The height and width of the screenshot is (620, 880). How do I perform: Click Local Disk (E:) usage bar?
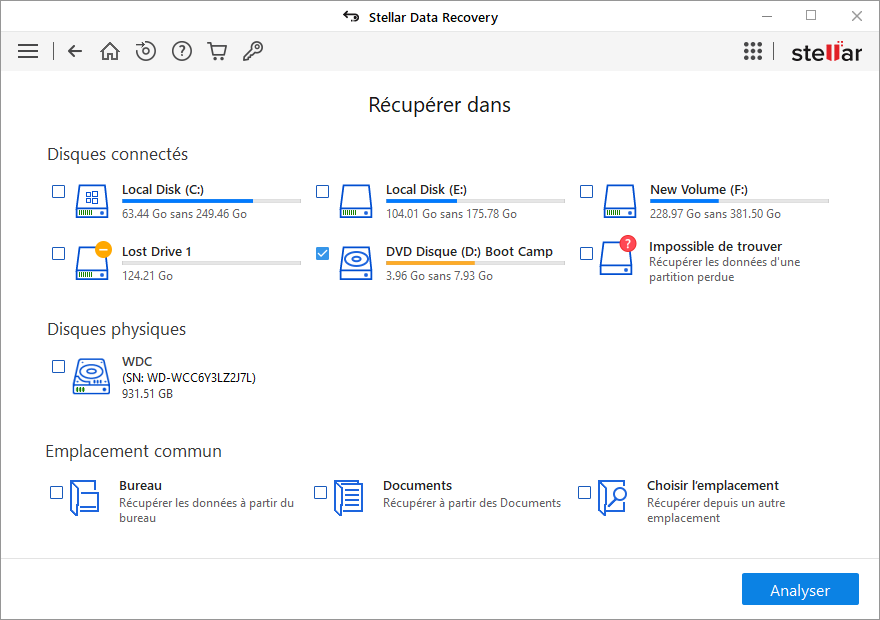[x=474, y=201]
